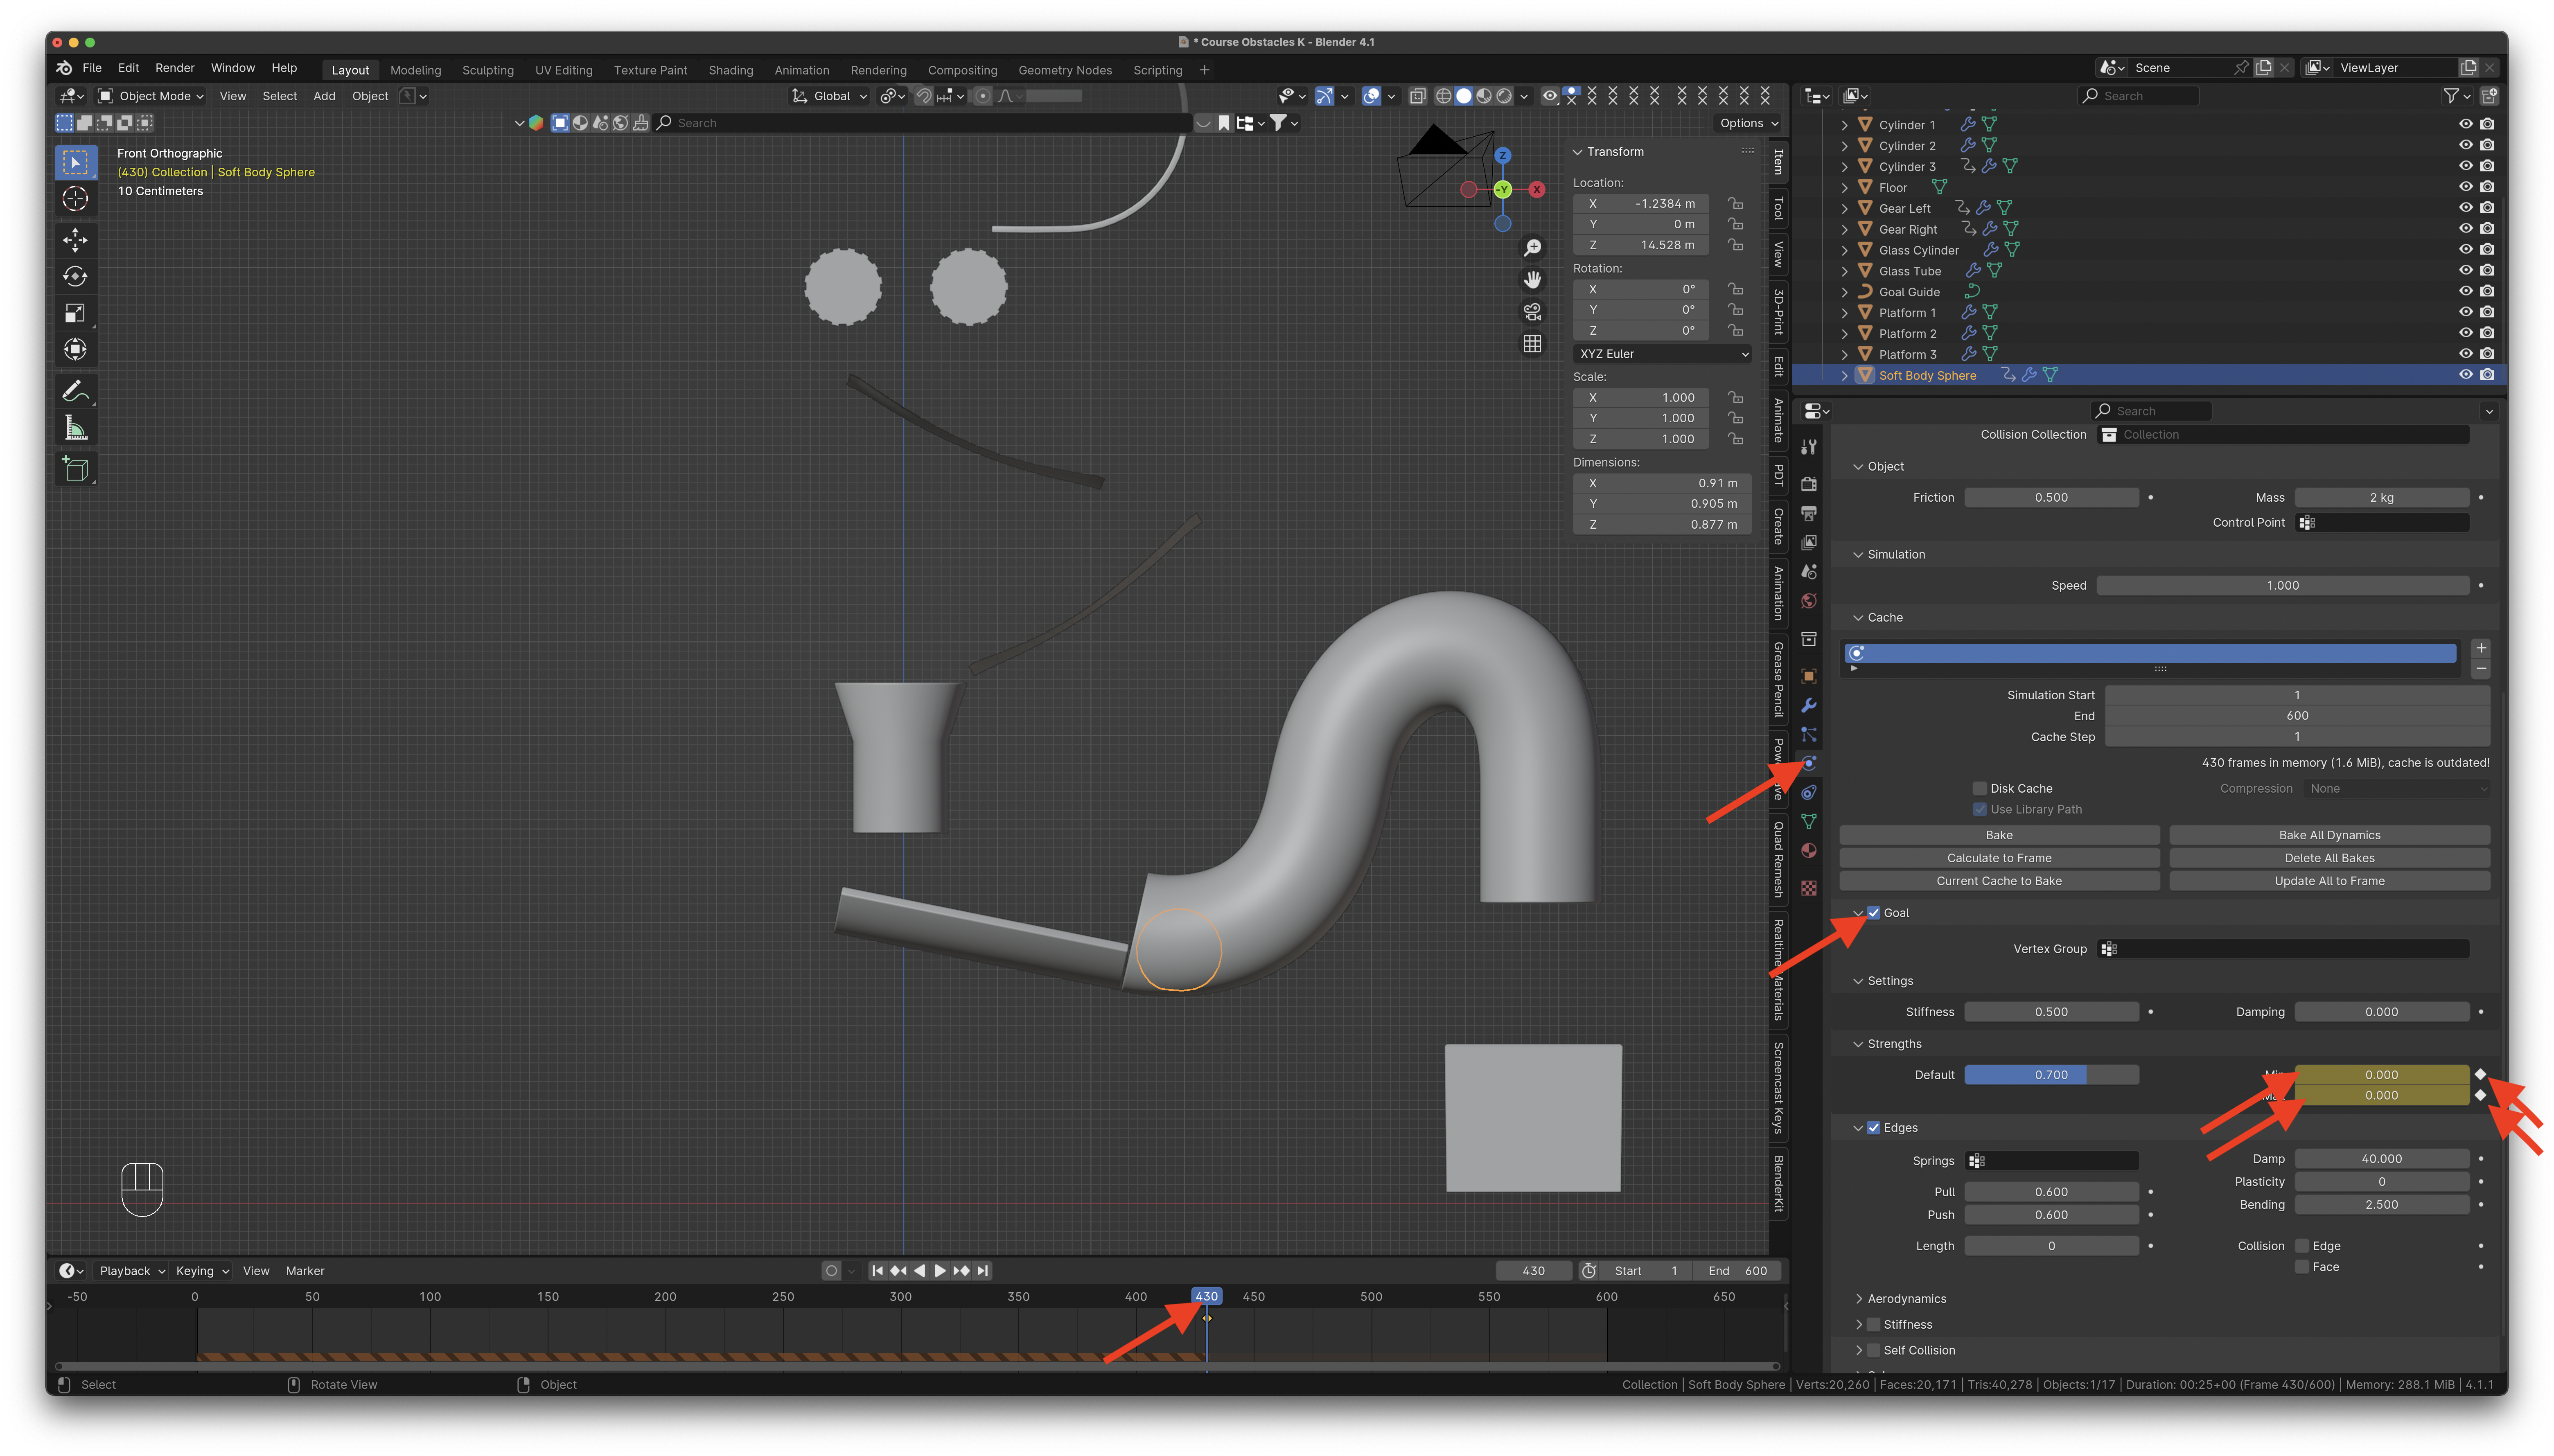
Task: Open the Playback dropdown in timeline
Action: coord(132,1271)
